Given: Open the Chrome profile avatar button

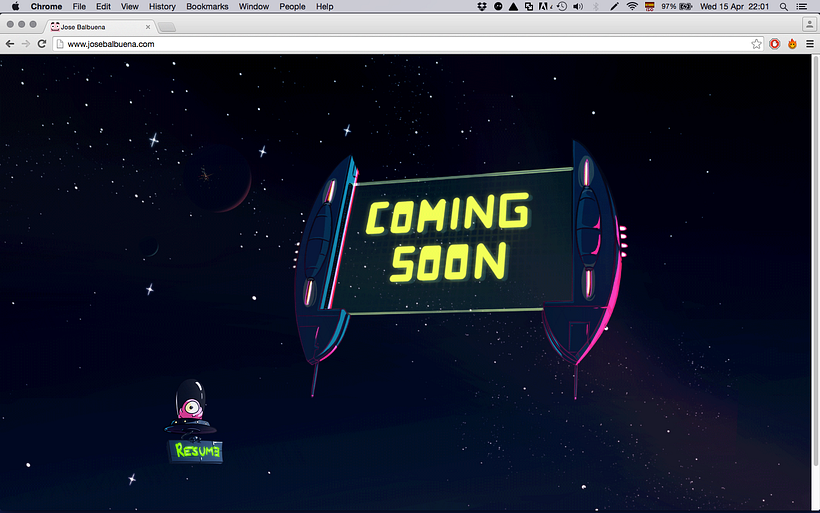Looking at the screenshot, I should 809,24.
